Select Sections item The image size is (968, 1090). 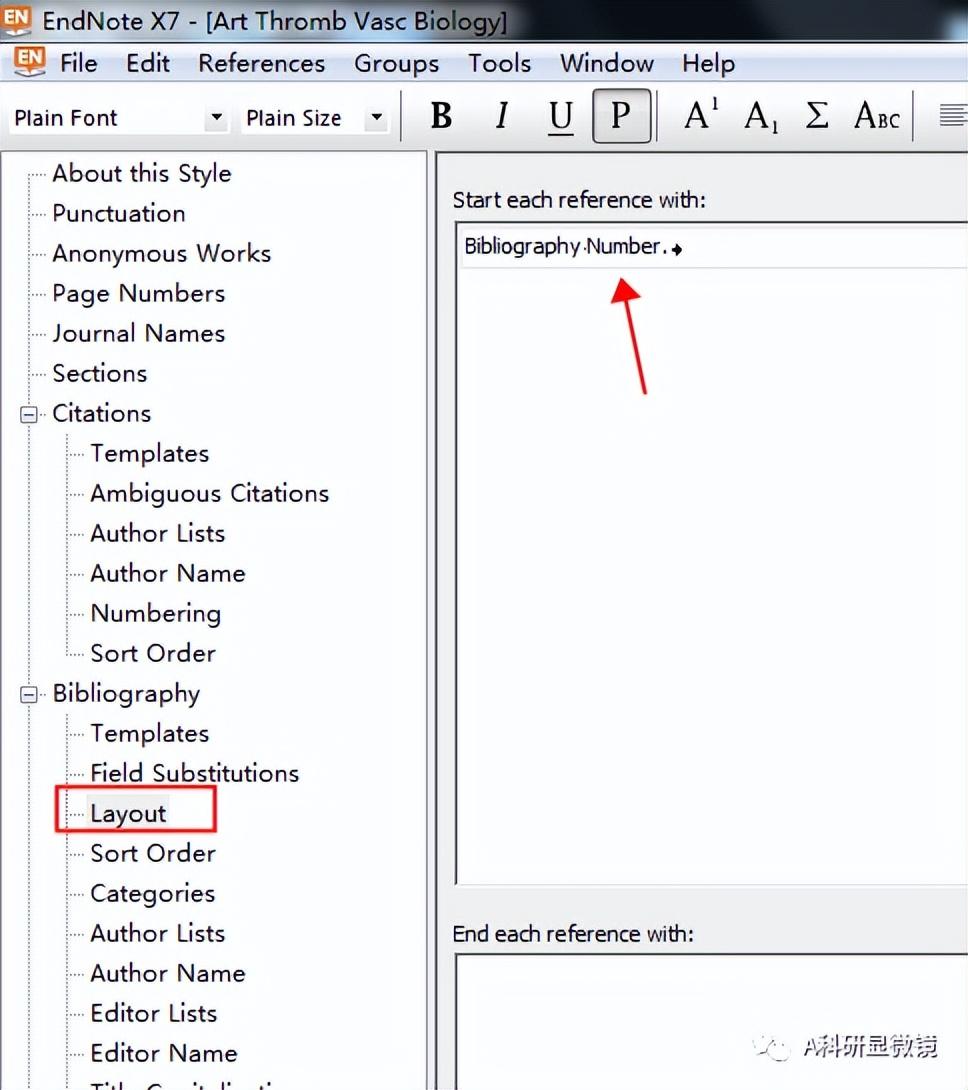tap(99, 373)
